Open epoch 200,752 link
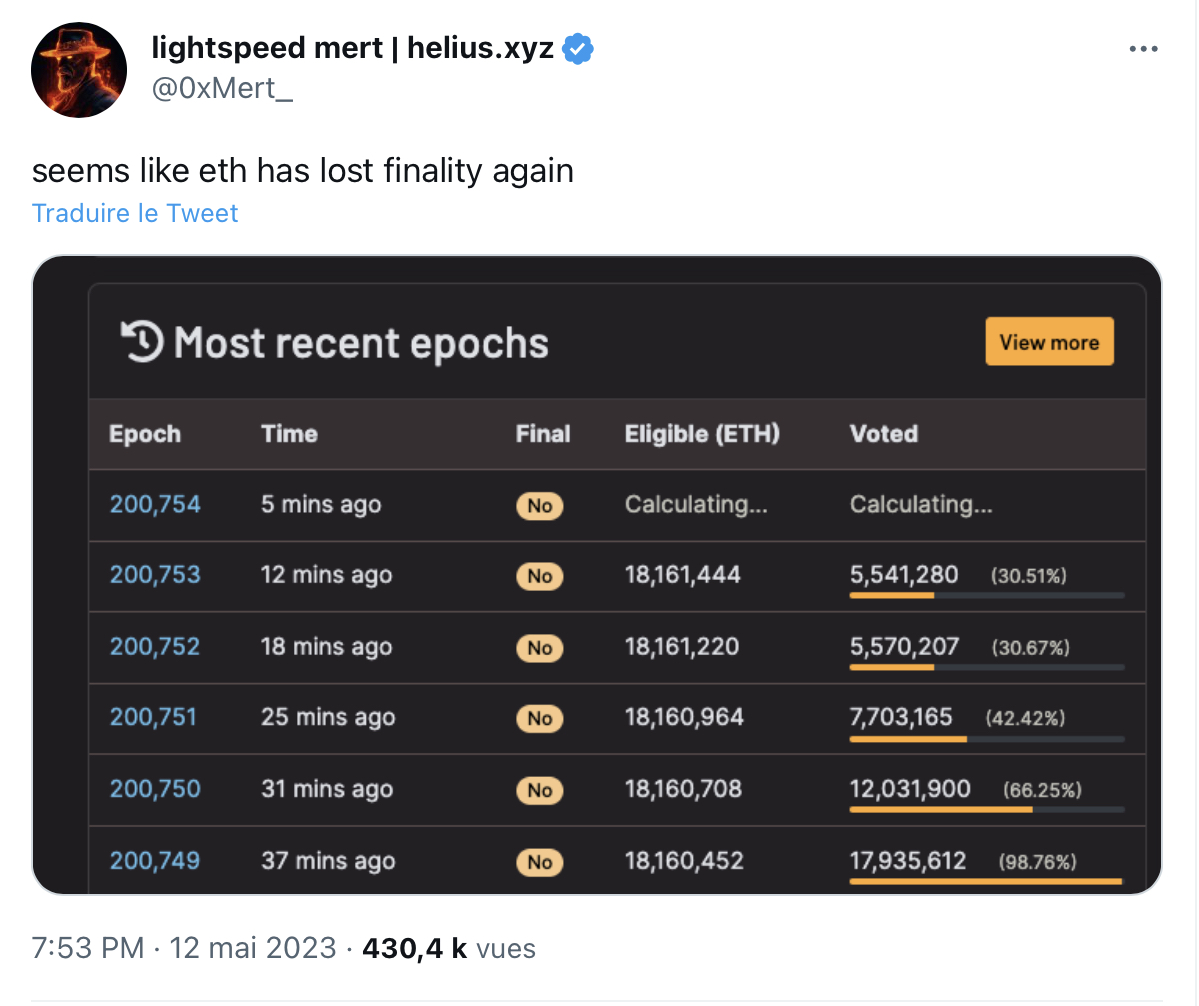Viewport: 1199px width, 1006px height. tap(154, 647)
